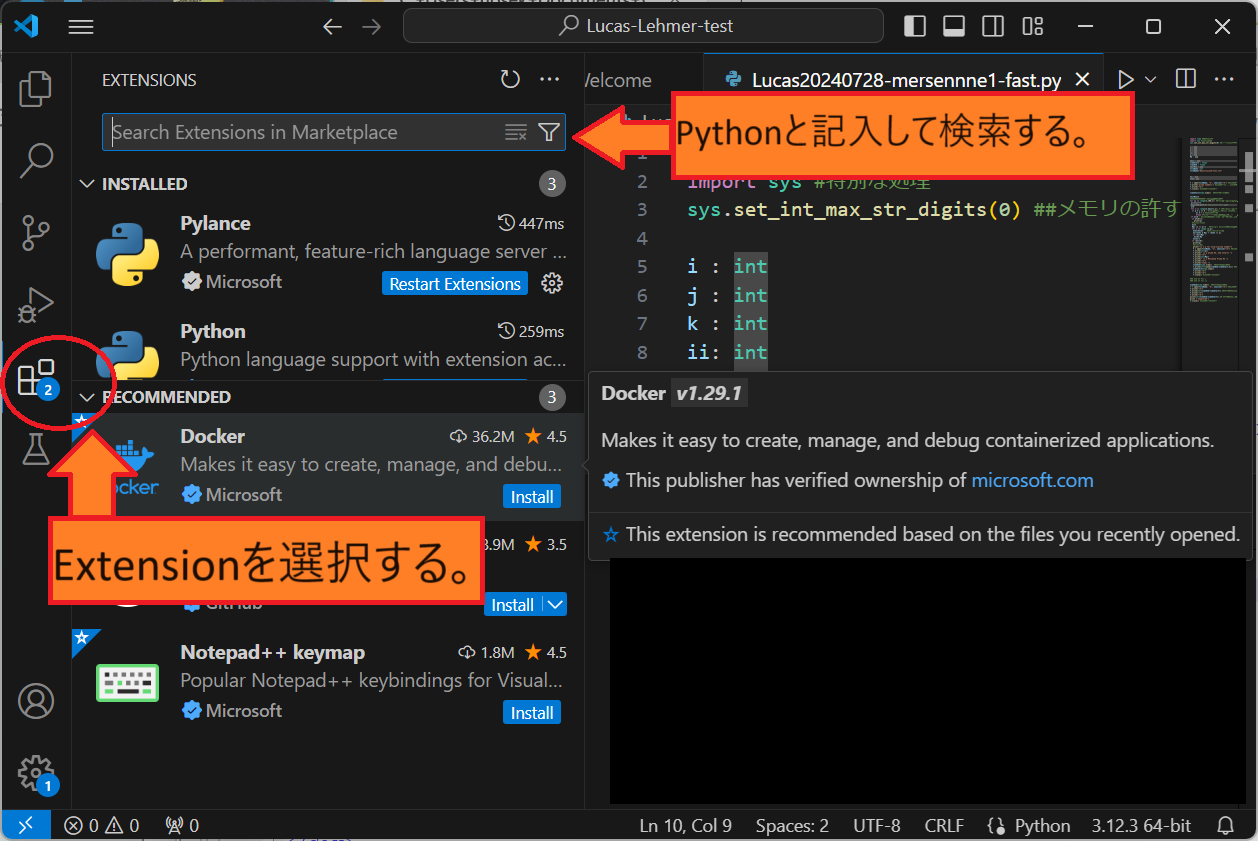Screen dimensions: 1258x841
Task: Show errors and warnings problems count
Action: pyautogui.click(x=102, y=826)
